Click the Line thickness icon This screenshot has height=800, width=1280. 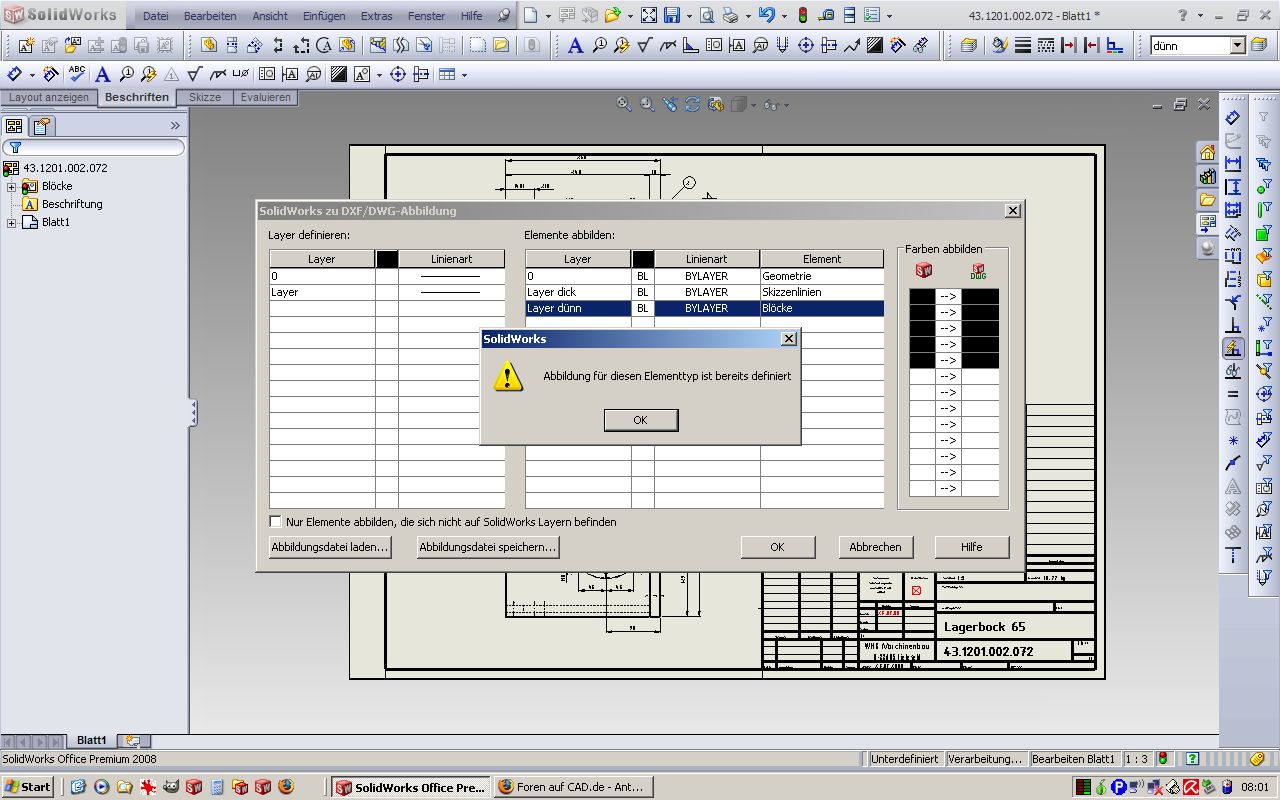[1023, 45]
